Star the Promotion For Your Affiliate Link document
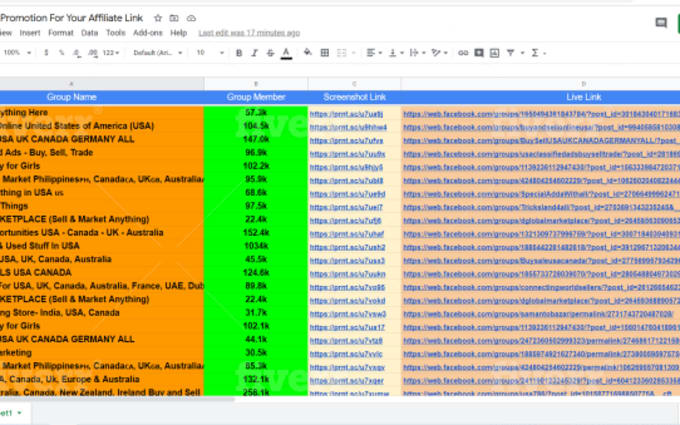 pos(158,18)
